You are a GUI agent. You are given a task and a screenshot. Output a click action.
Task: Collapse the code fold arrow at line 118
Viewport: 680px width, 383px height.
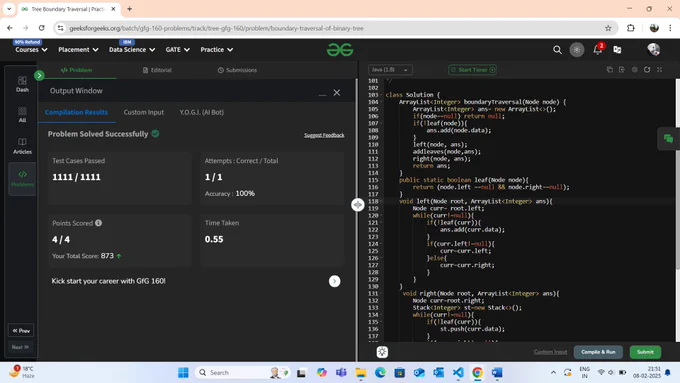tap(382, 202)
